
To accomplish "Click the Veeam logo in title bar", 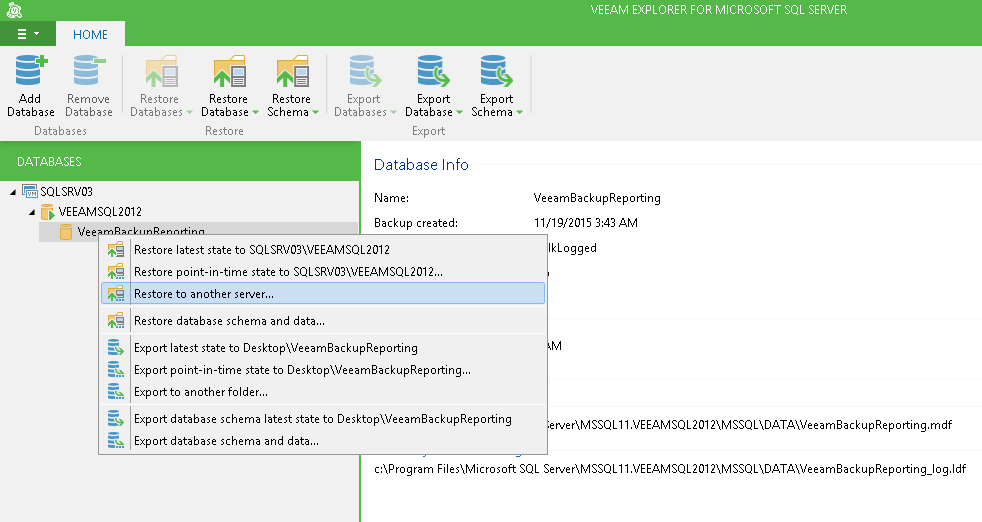I will point(14,10).
